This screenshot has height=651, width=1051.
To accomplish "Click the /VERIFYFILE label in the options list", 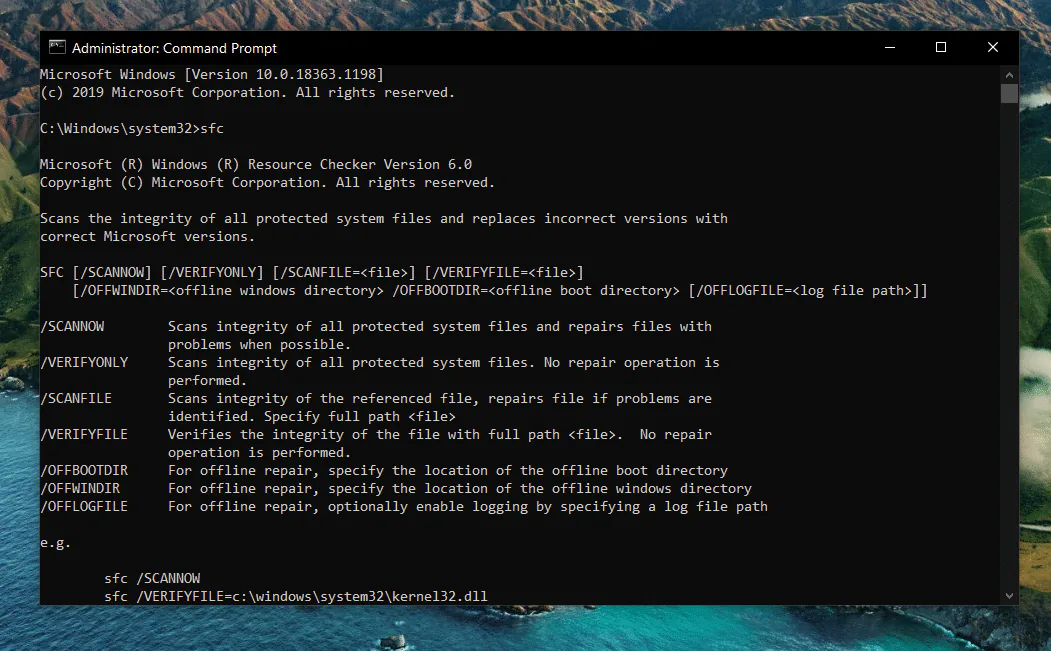I will 84,434.
